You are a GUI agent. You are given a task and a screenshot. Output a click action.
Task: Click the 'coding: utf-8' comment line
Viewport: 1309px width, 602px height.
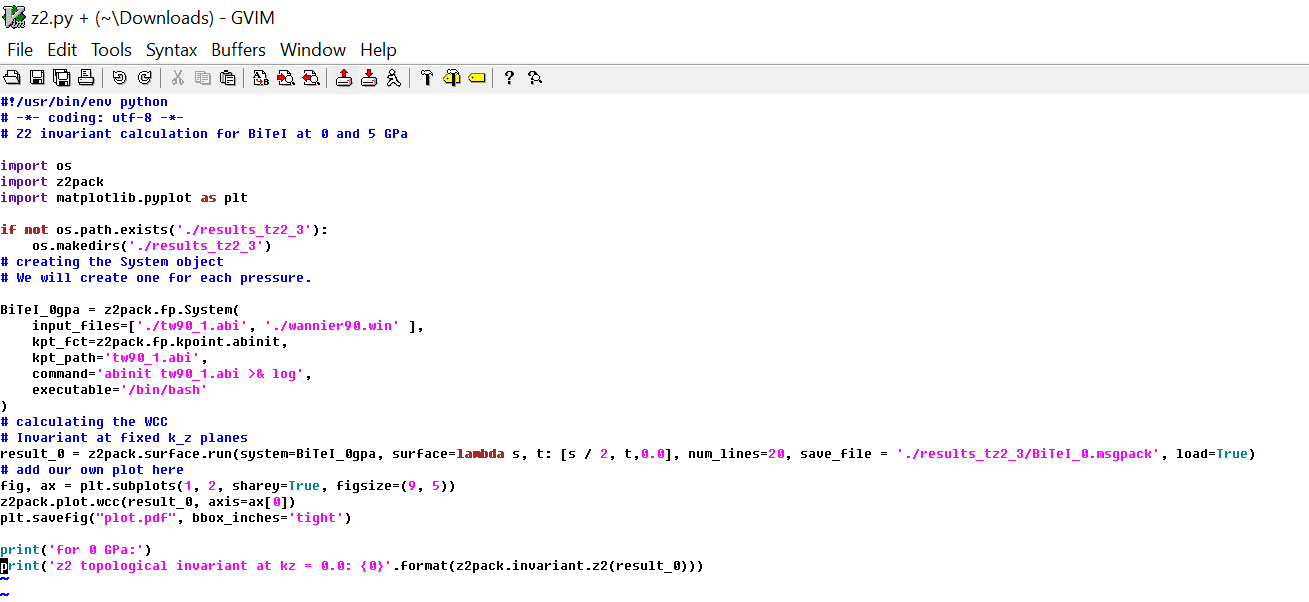click(92, 118)
